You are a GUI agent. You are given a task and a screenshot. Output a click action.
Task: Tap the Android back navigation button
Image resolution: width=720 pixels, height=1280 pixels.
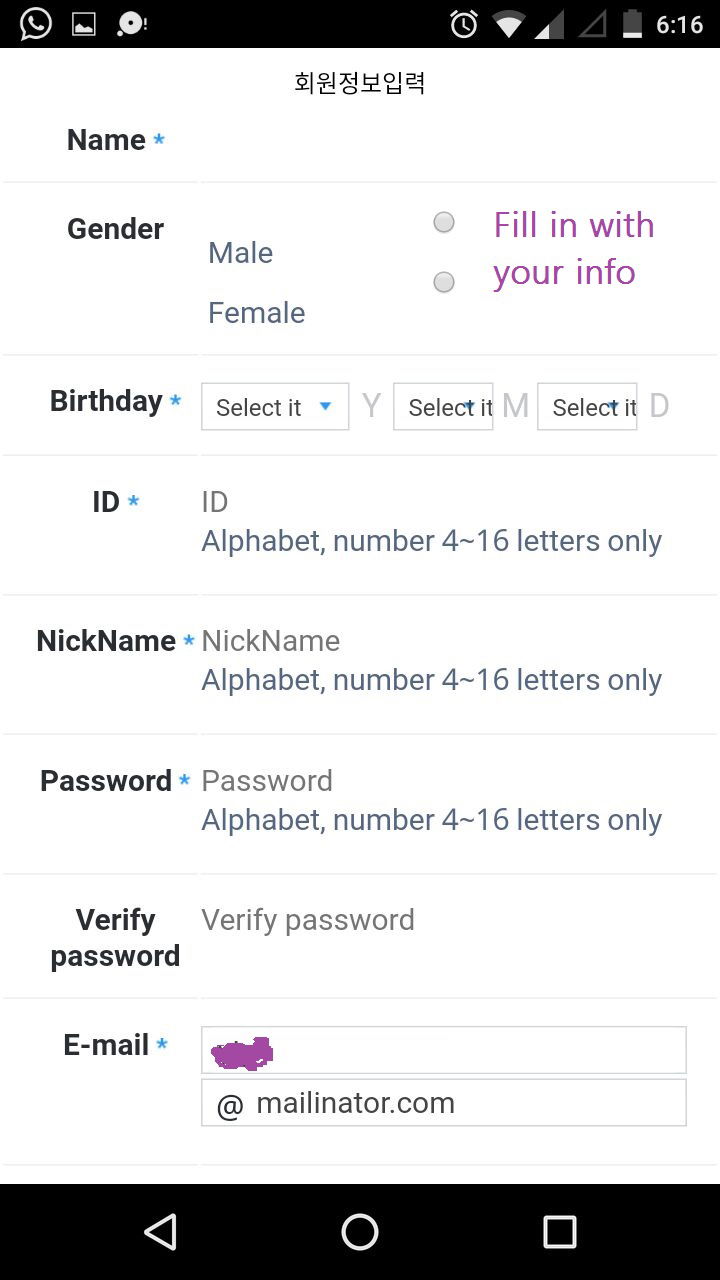click(160, 1232)
